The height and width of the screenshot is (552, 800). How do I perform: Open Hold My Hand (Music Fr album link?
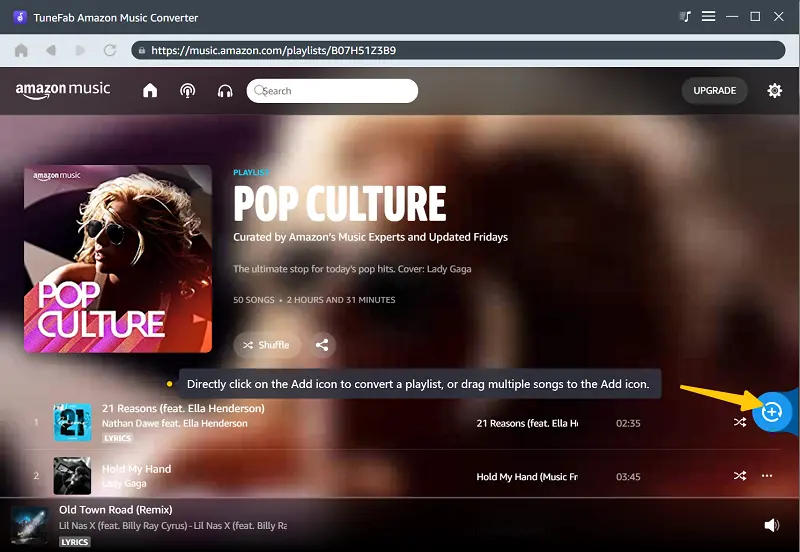click(527, 476)
